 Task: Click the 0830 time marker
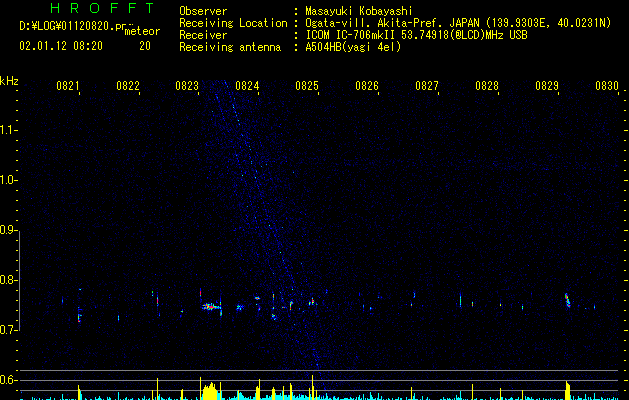607,86
